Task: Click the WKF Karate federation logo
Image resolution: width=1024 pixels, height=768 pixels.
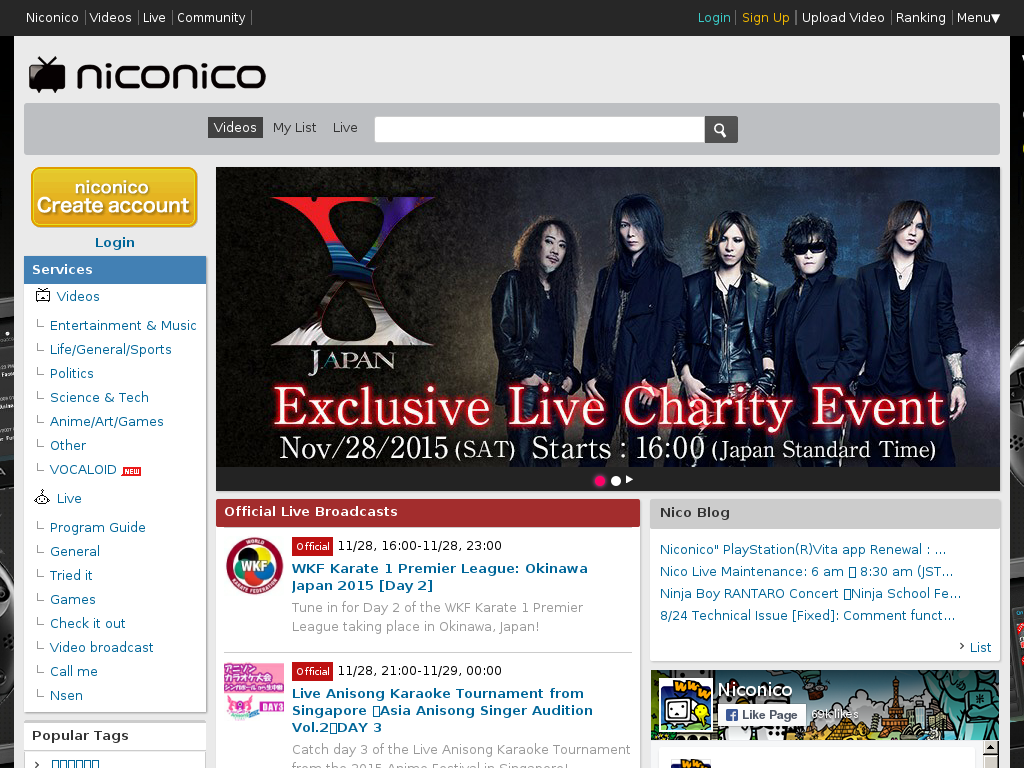Action: point(254,566)
